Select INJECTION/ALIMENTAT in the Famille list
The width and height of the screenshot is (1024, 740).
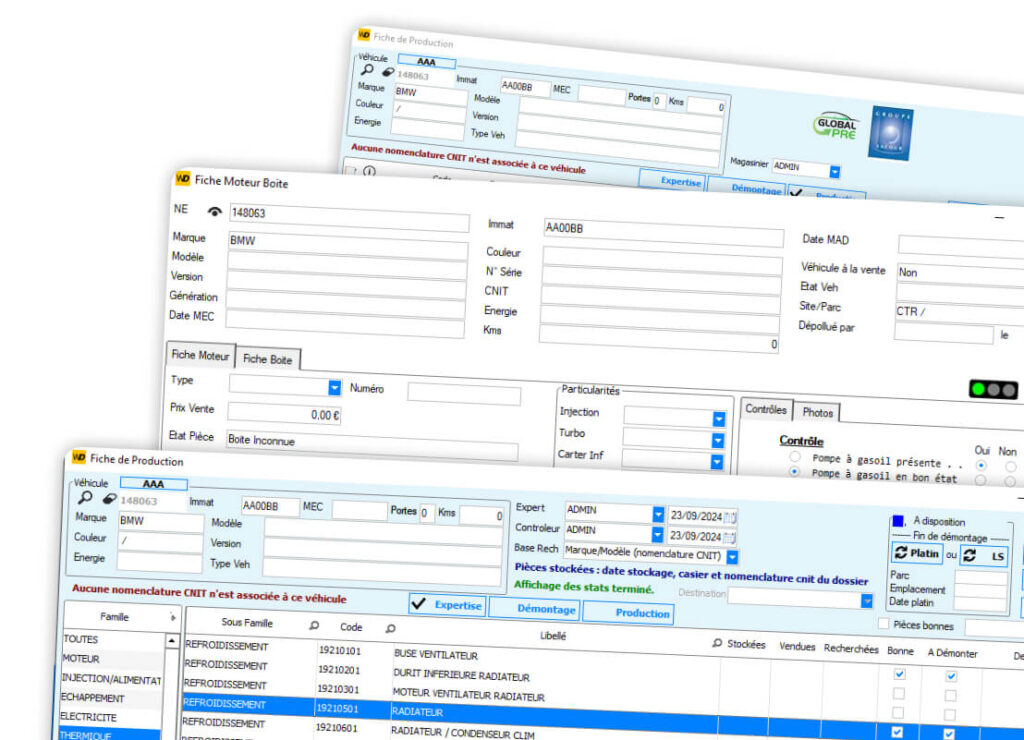pos(112,679)
